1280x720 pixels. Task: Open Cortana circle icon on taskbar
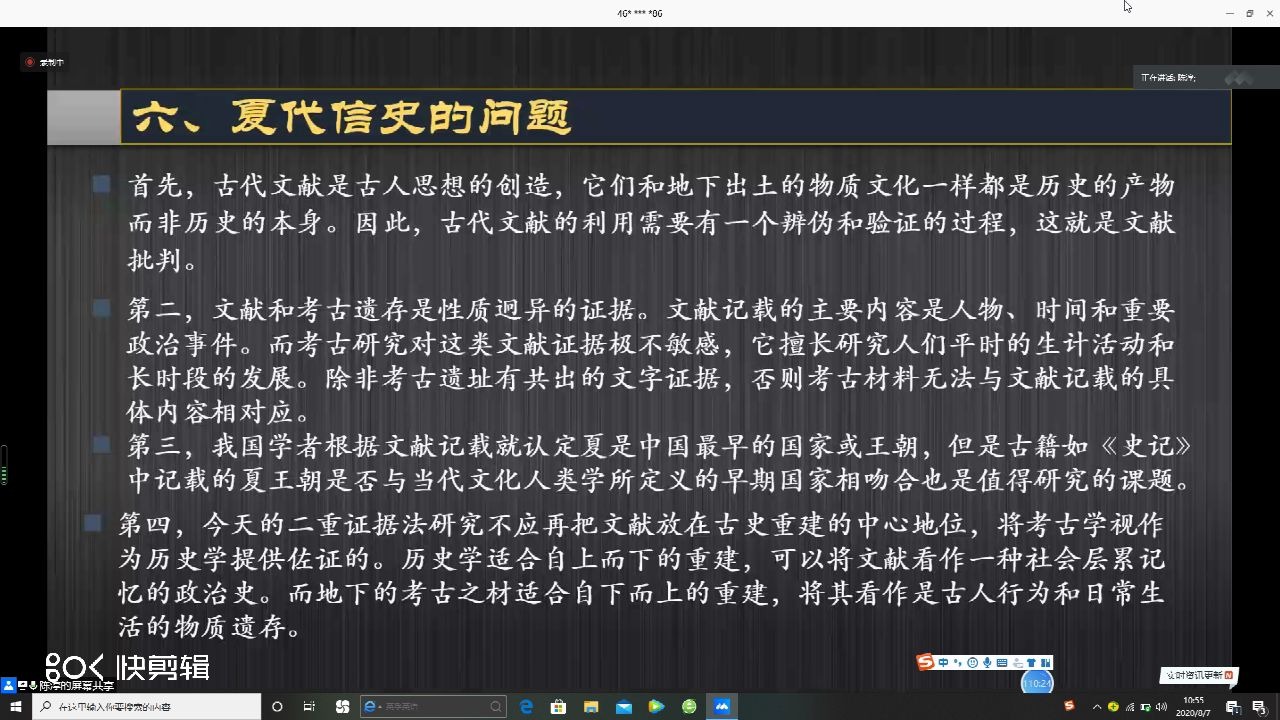[x=277, y=707]
